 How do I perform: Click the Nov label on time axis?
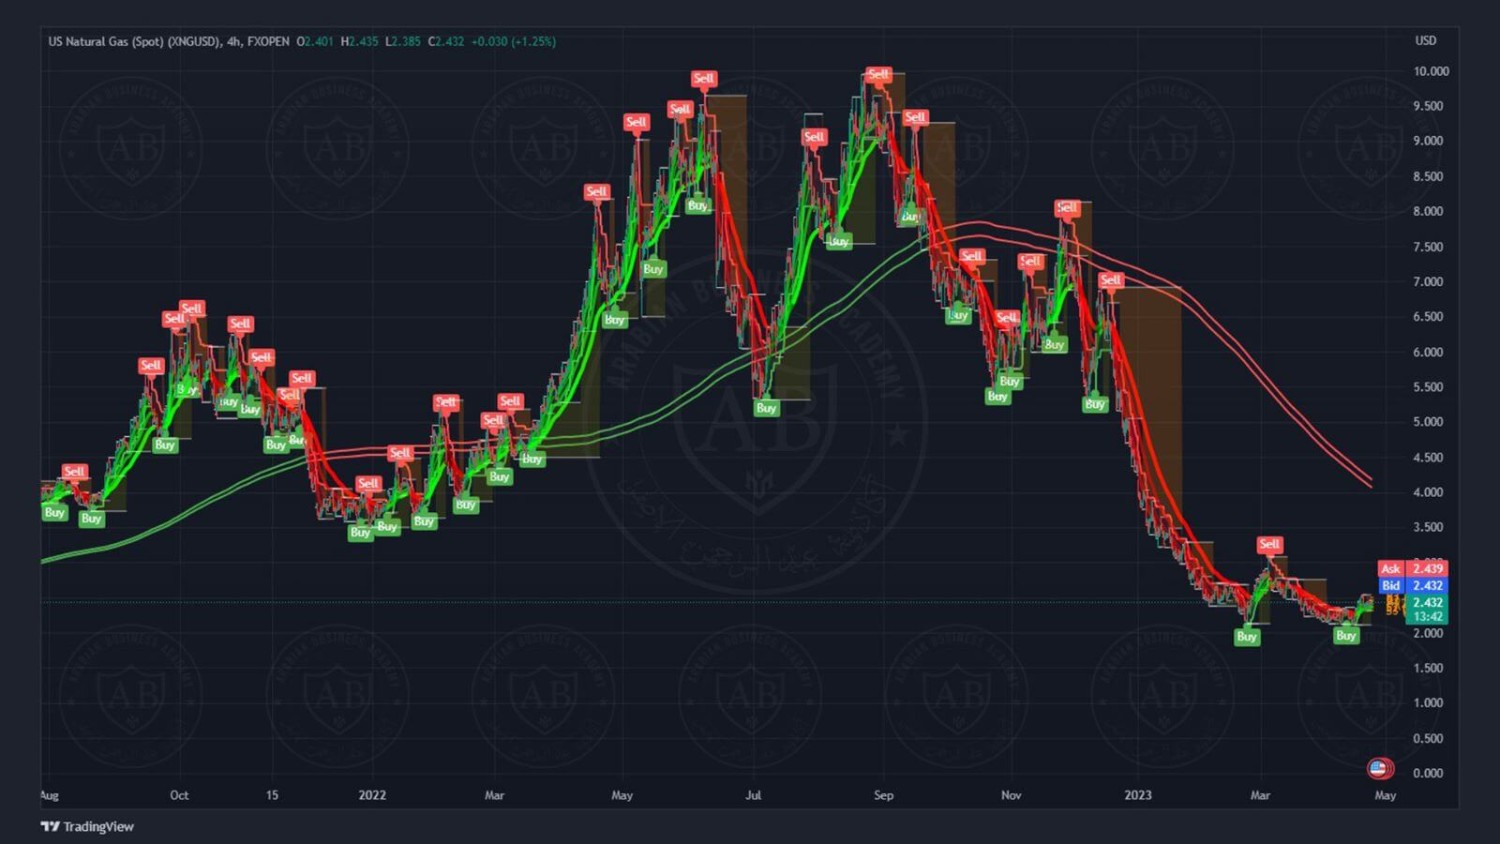1011,796
